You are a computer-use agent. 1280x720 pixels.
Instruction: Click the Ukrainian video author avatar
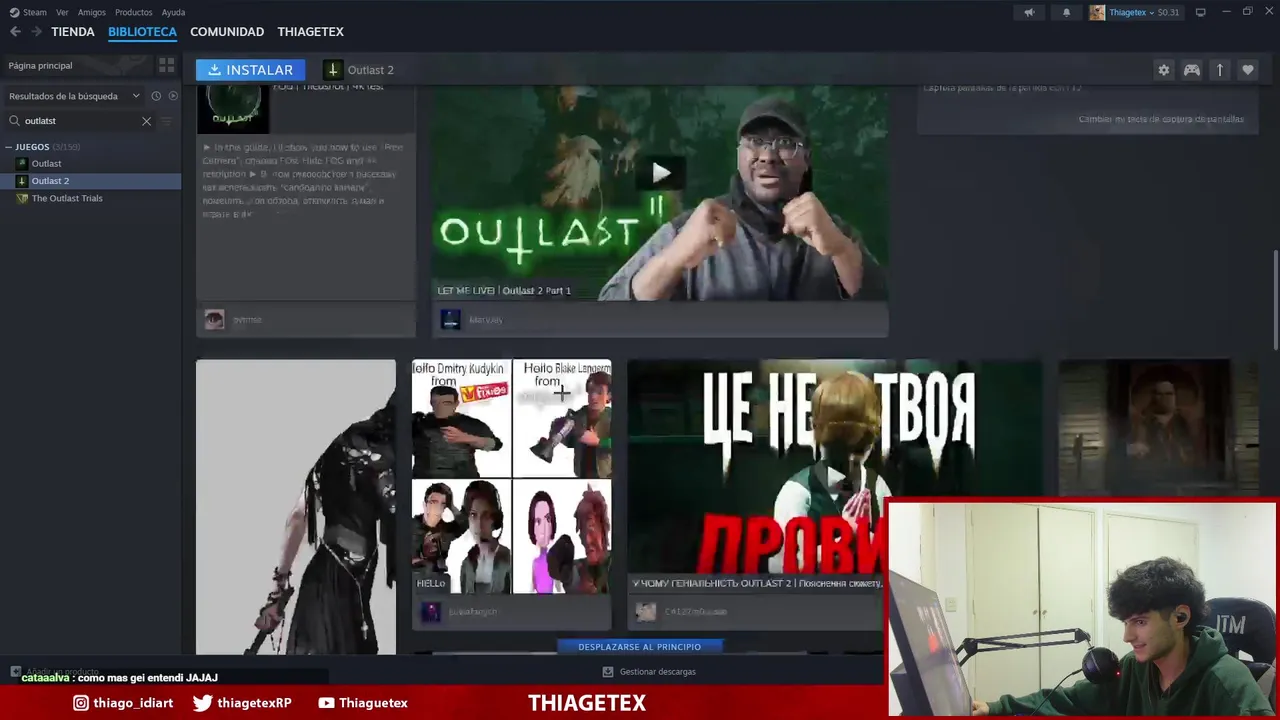pyautogui.click(x=646, y=612)
